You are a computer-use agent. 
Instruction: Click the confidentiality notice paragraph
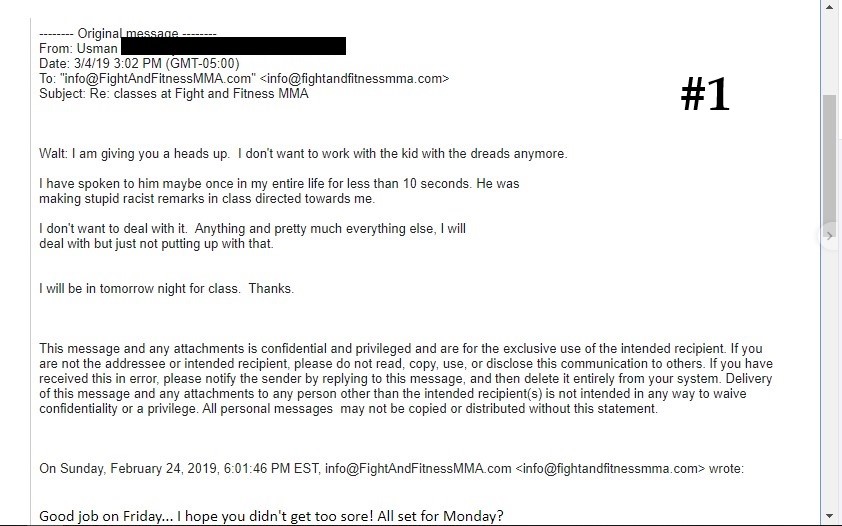tap(406, 379)
